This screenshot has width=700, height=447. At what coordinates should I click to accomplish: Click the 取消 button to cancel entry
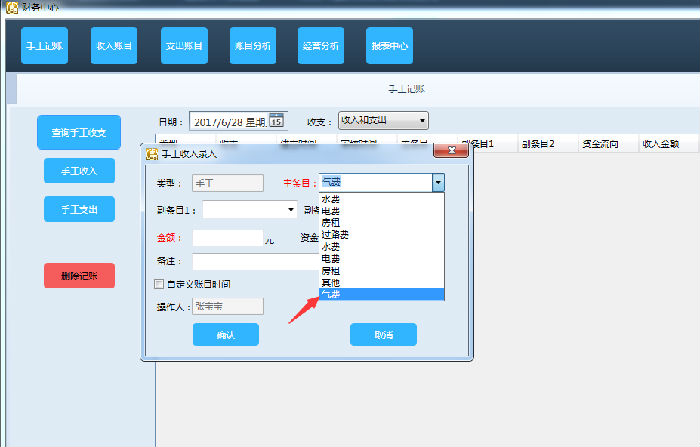(x=383, y=335)
